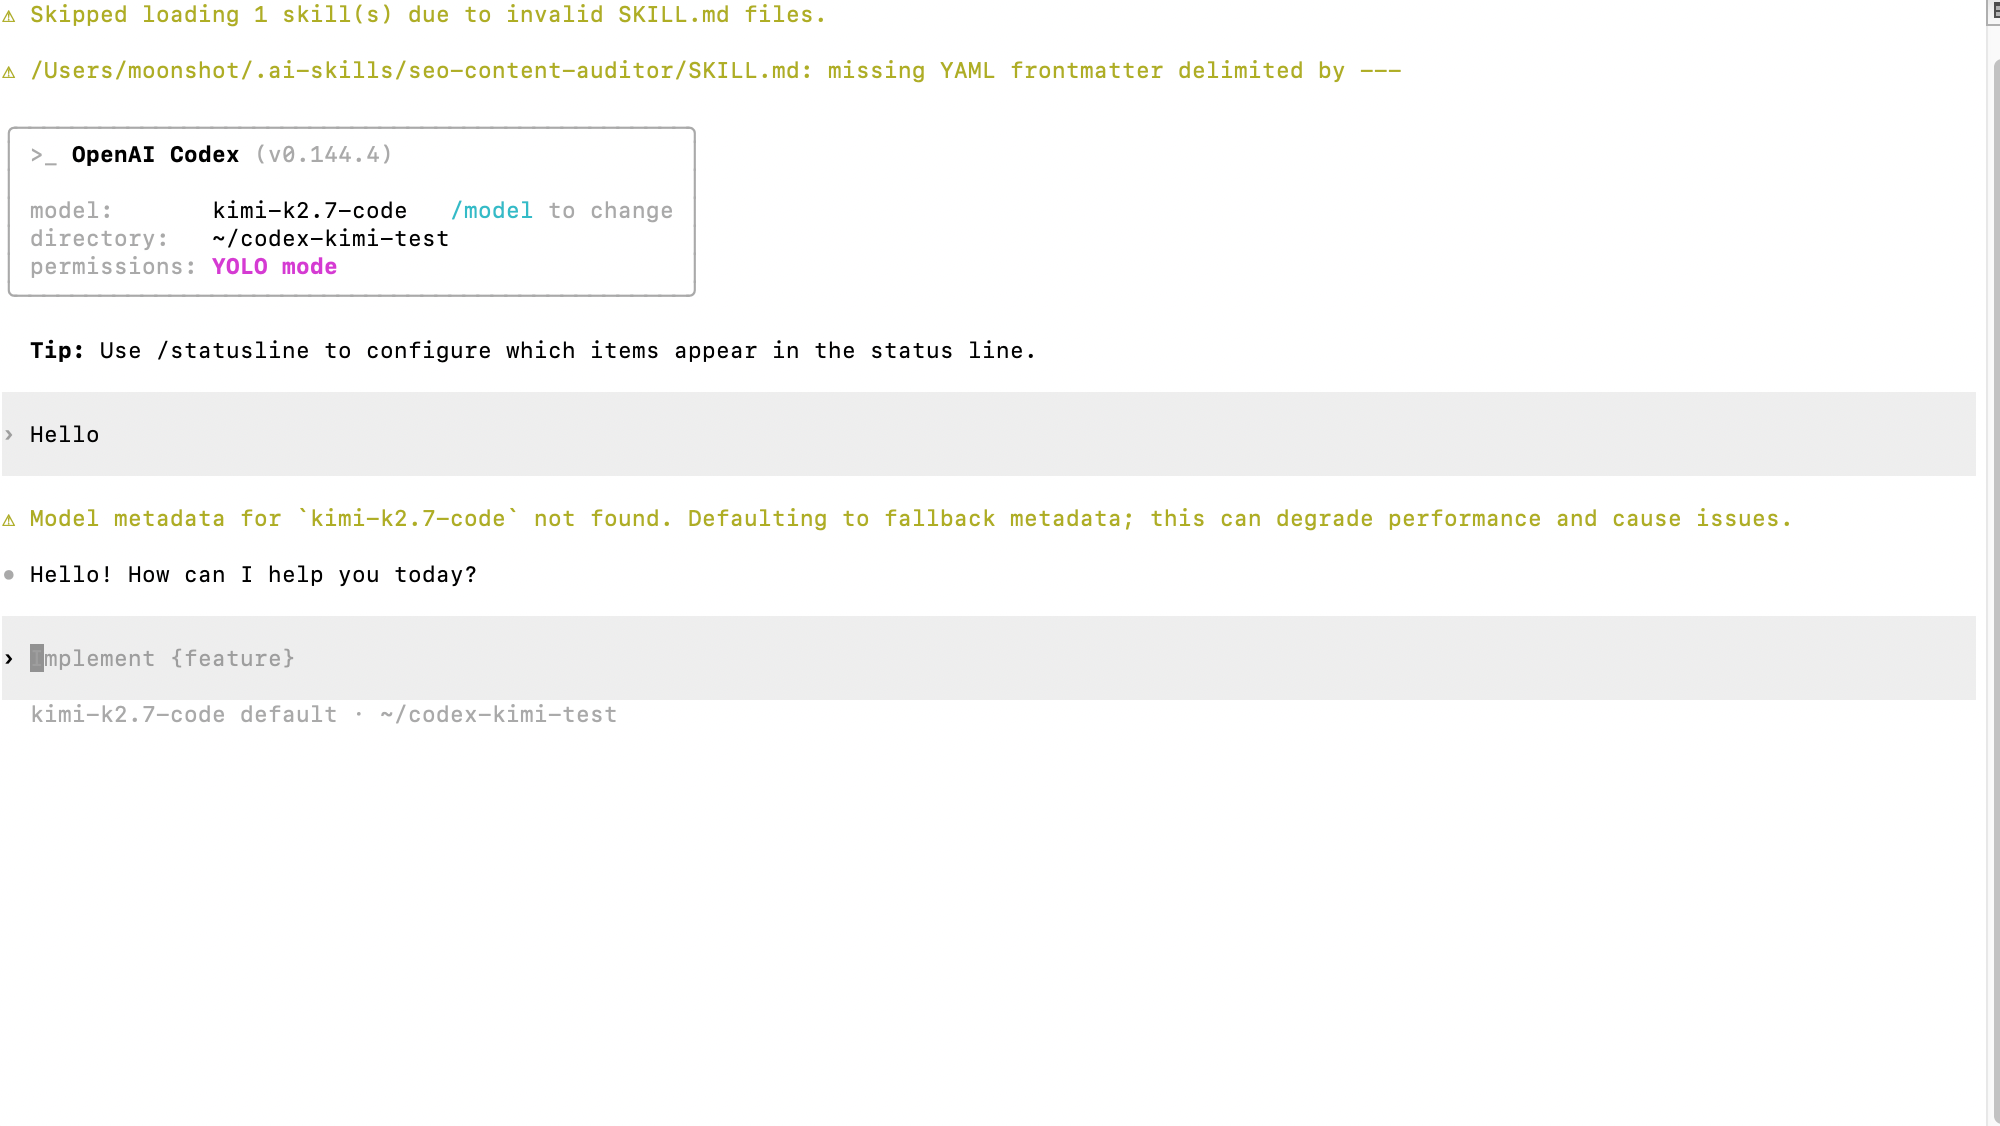
Task: Click the kimi-k2.7-code model value in header
Action: (x=310, y=211)
